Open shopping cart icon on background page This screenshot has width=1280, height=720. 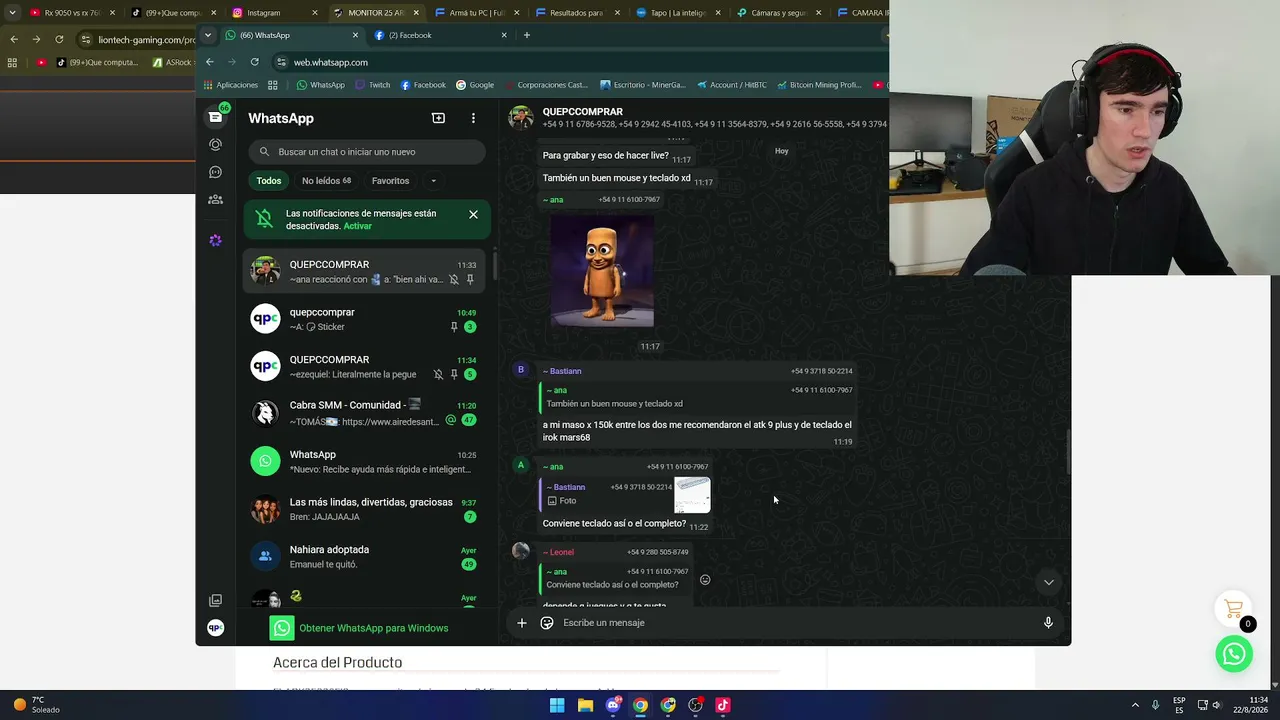pos(1234,609)
